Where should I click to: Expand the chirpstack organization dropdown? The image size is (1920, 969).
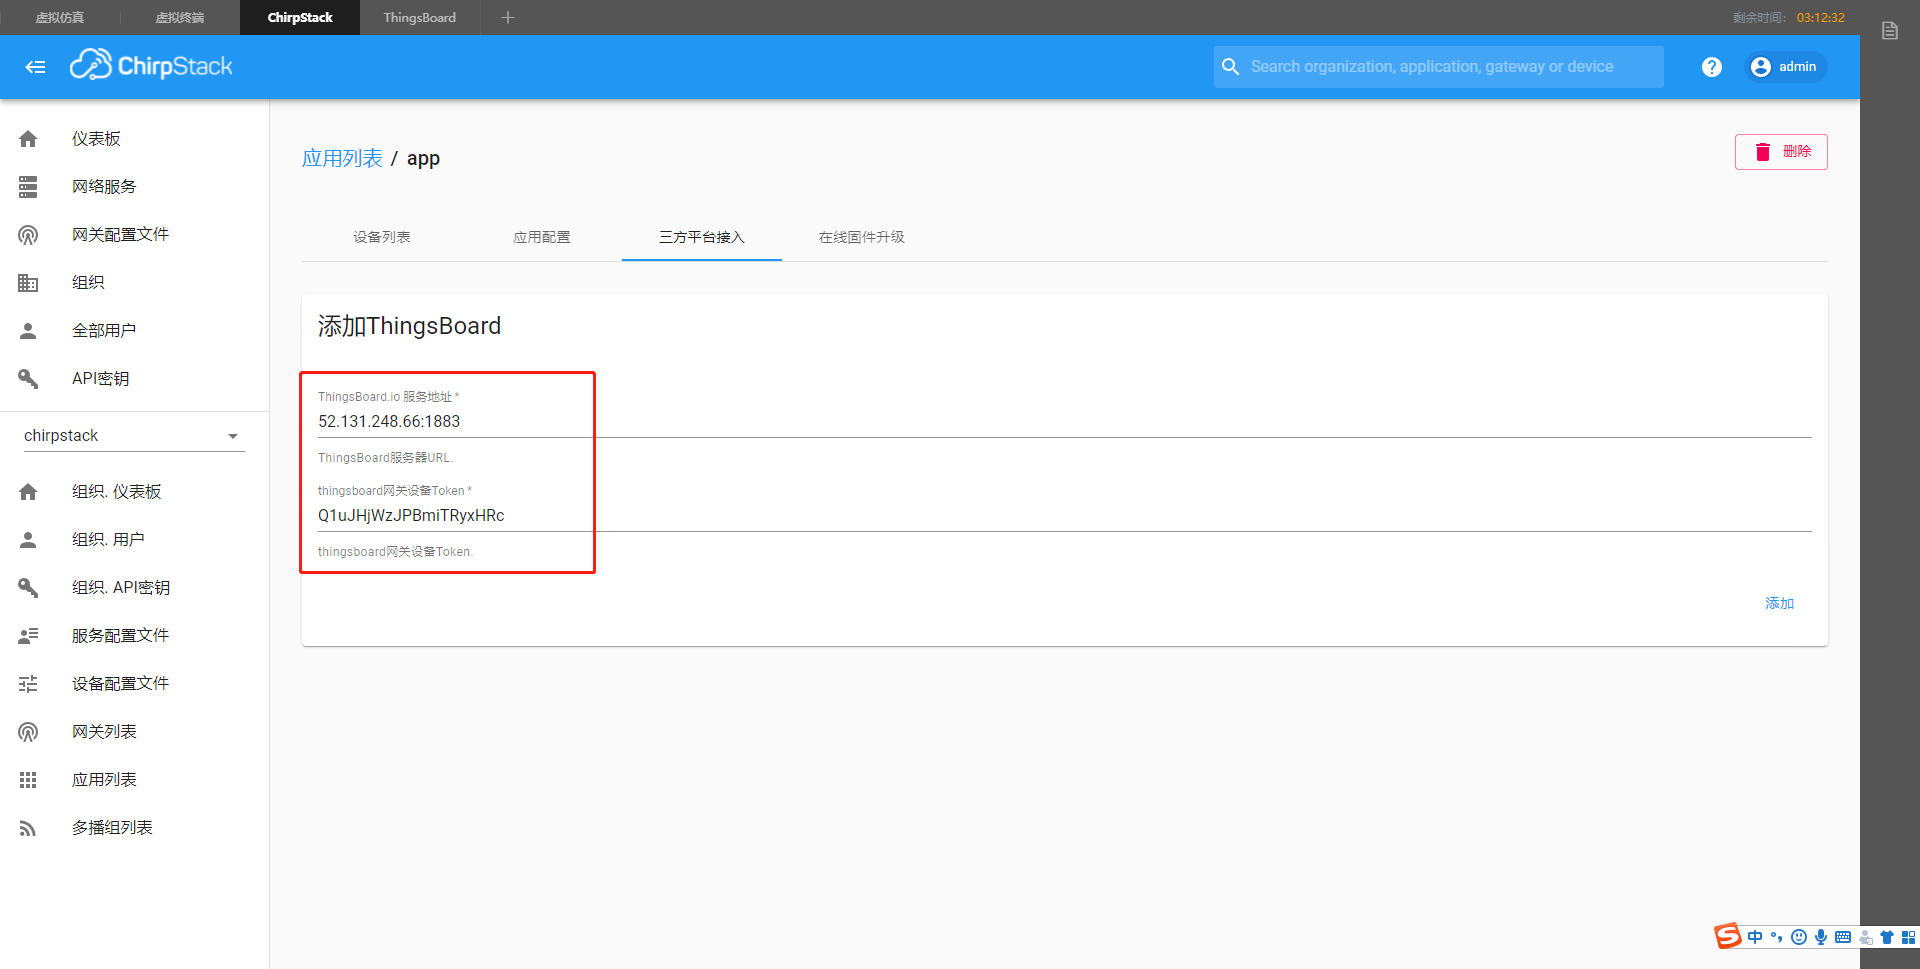(232, 435)
